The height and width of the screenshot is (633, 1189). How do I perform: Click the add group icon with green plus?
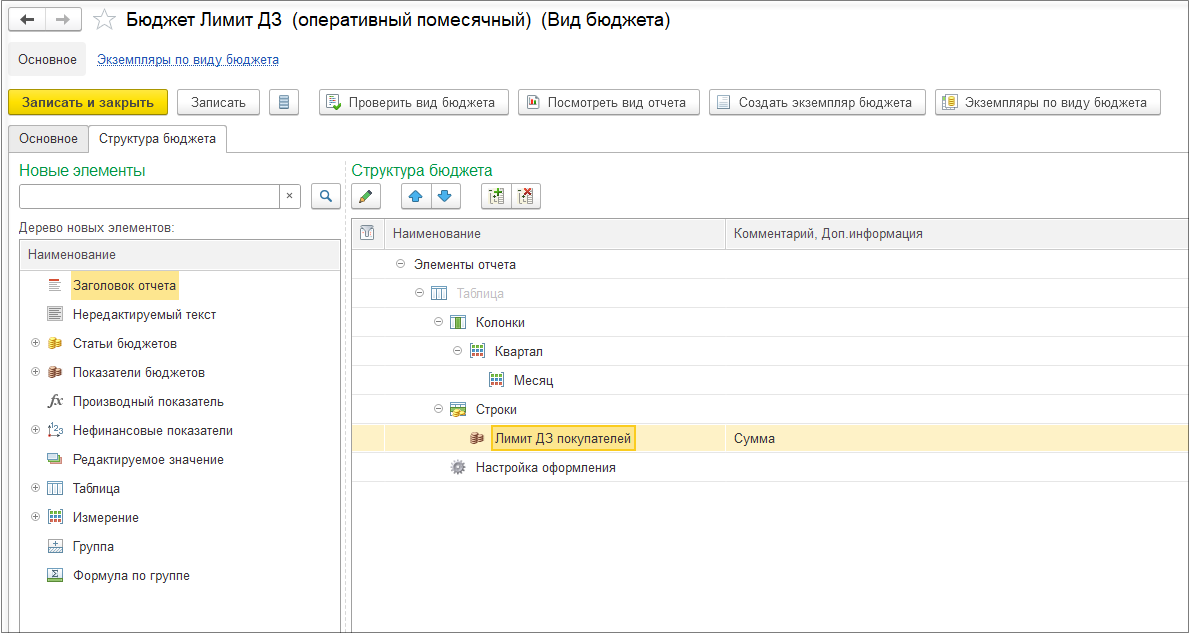click(496, 196)
